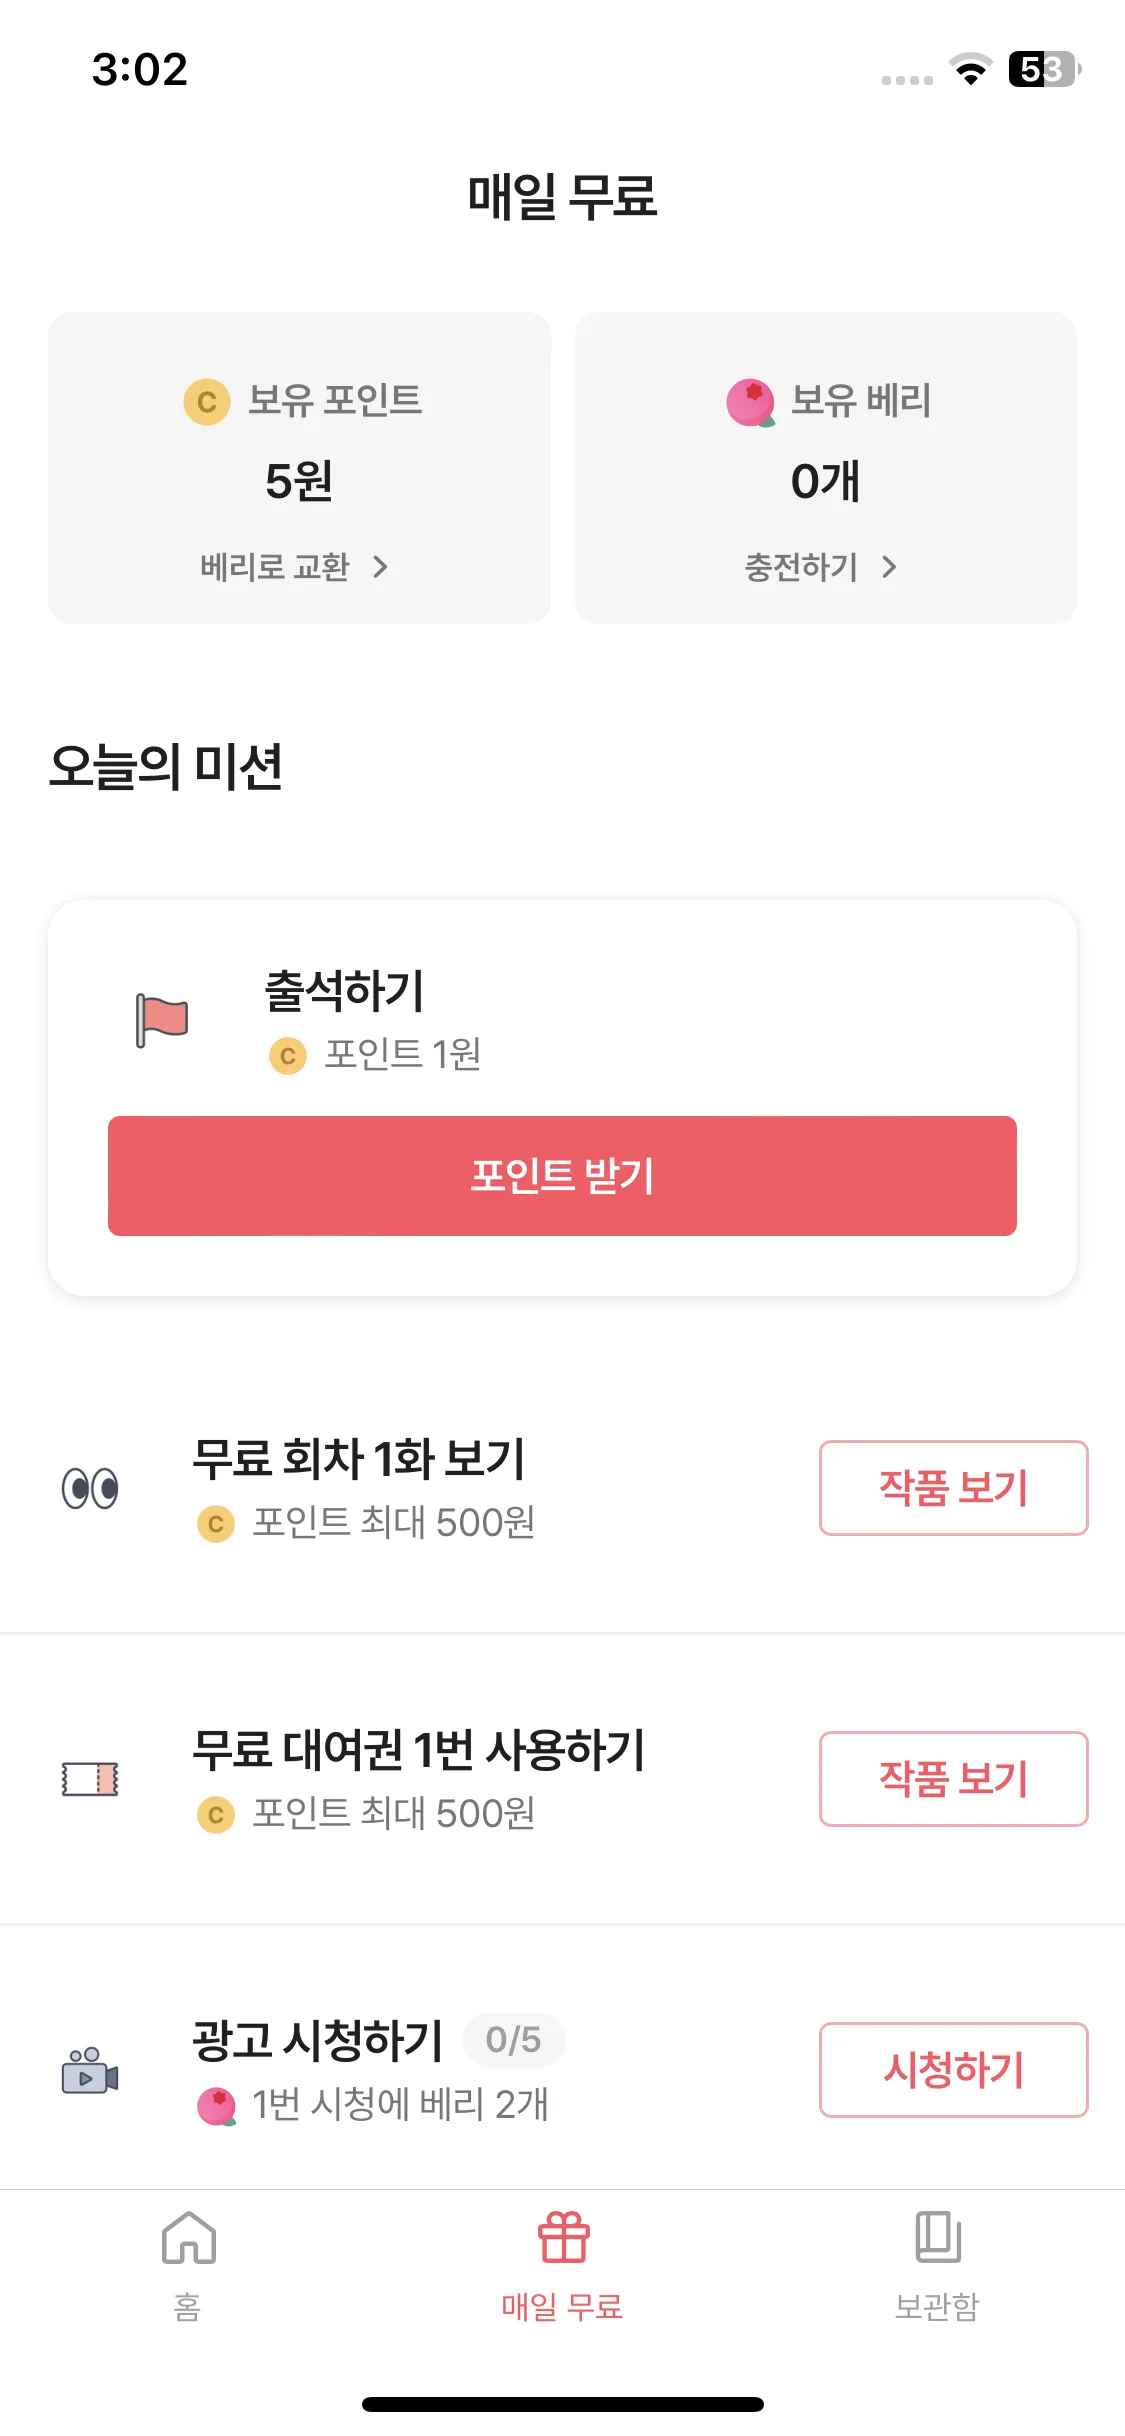The height and width of the screenshot is (2436, 1125).
Task: Tap 작품 보기 for 무료 대여권 사용하기
Action: (x=953, y=1779)
